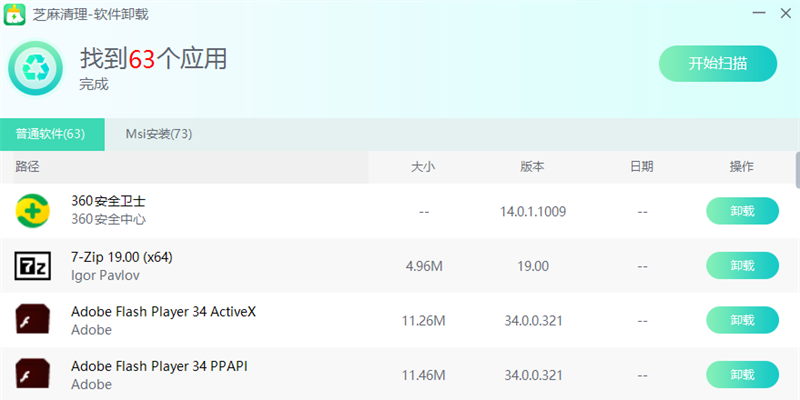The width and height of the screenshot is (800, 400).
Task: Open the Msi安装(73) tab
Action: coord(158,134)
